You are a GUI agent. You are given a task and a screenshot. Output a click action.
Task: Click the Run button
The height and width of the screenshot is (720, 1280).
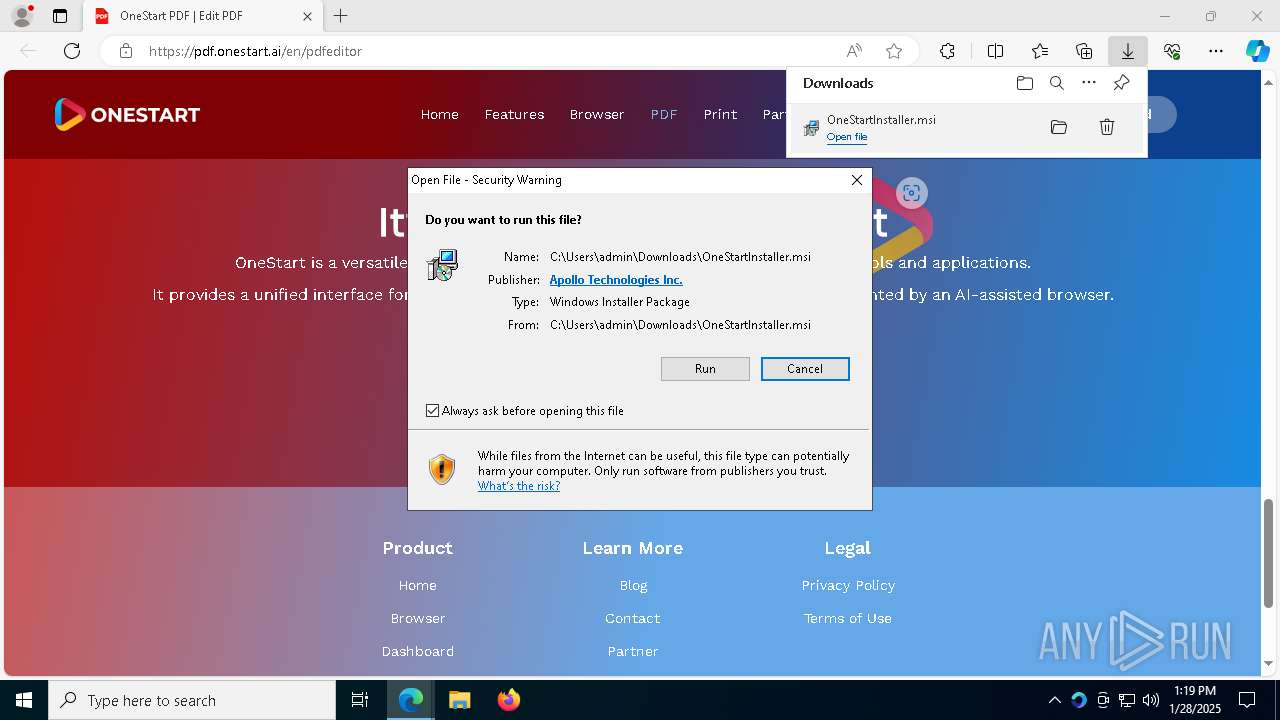705,369
